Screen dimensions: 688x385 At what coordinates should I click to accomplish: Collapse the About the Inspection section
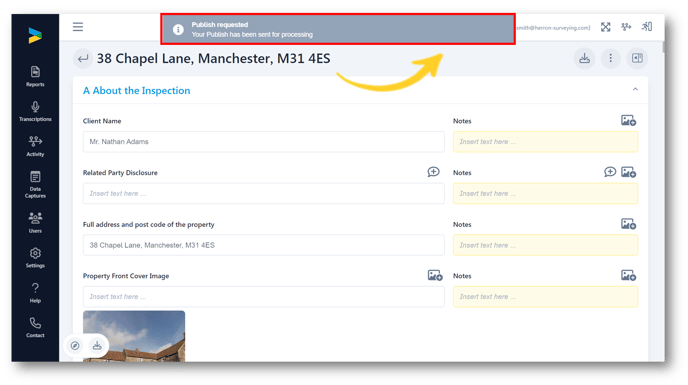635,89
